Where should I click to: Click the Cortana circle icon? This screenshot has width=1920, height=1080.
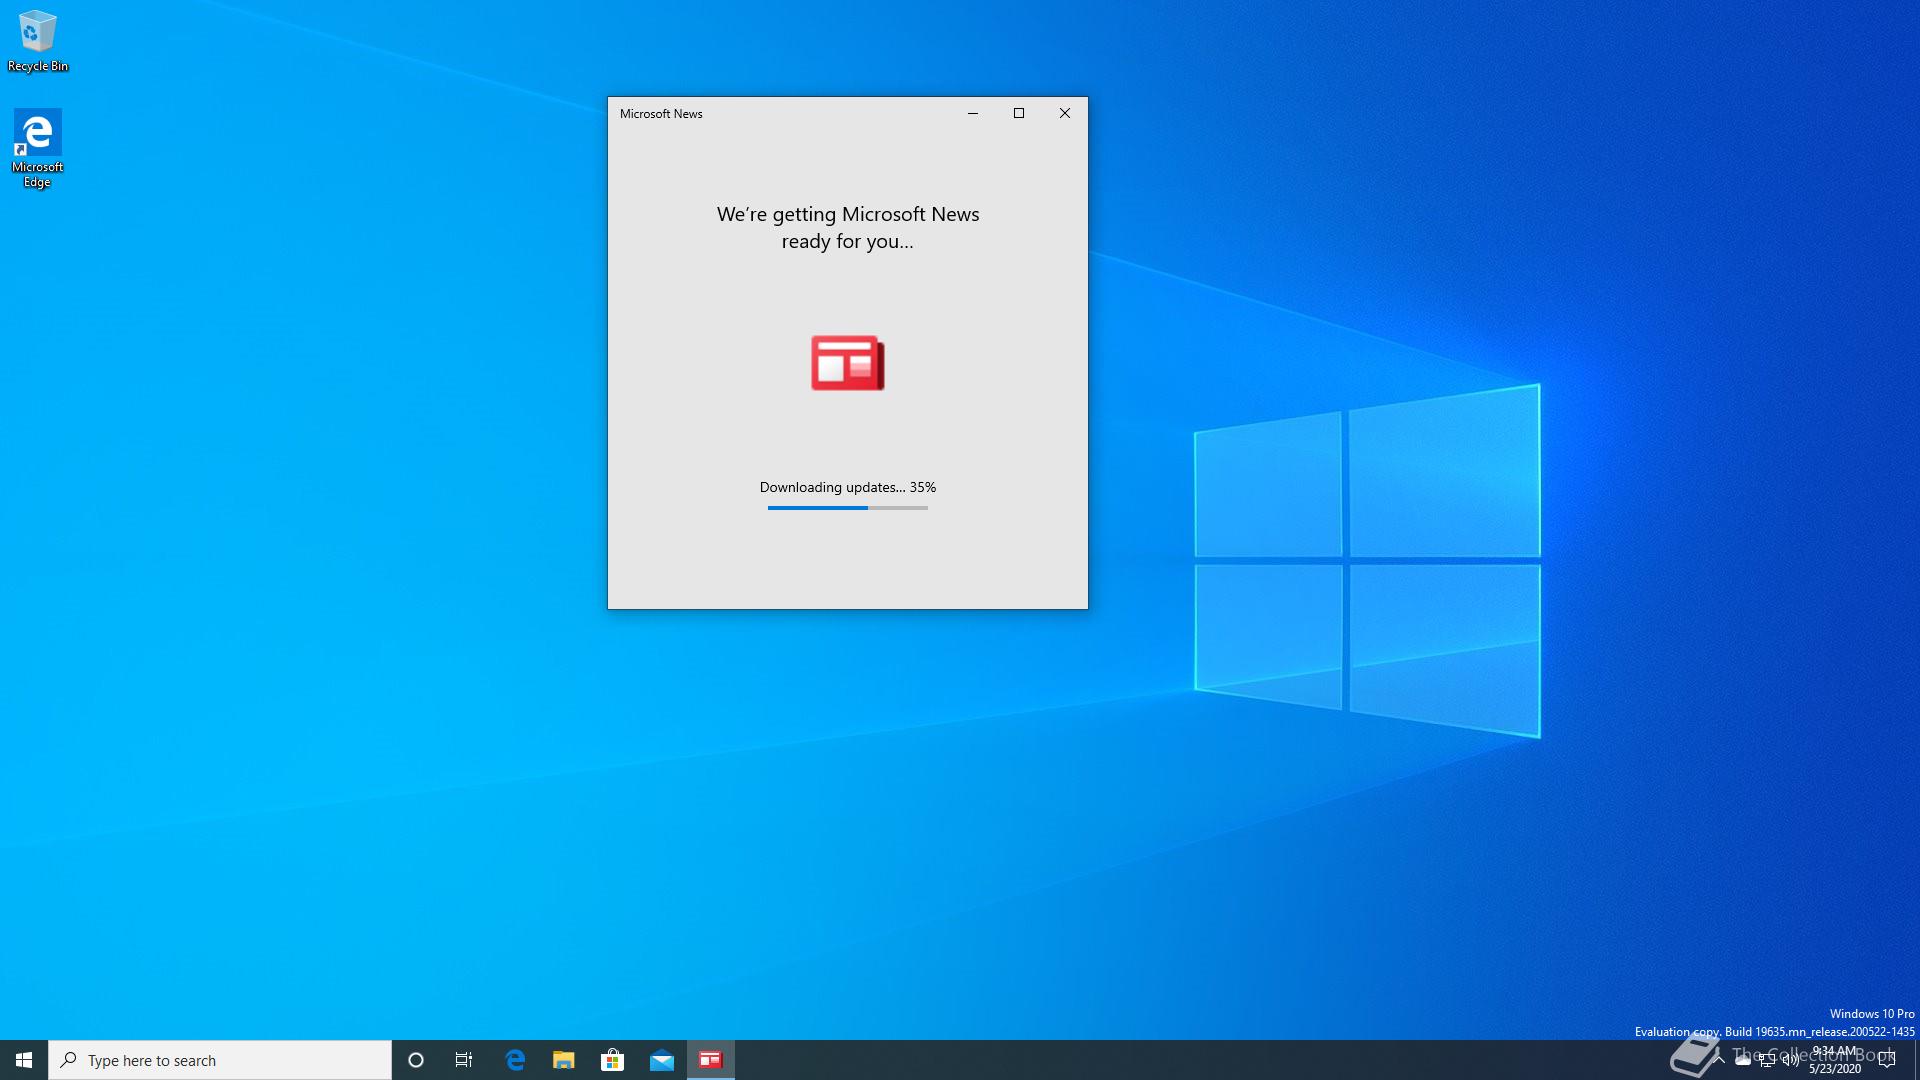[416, 1060]
